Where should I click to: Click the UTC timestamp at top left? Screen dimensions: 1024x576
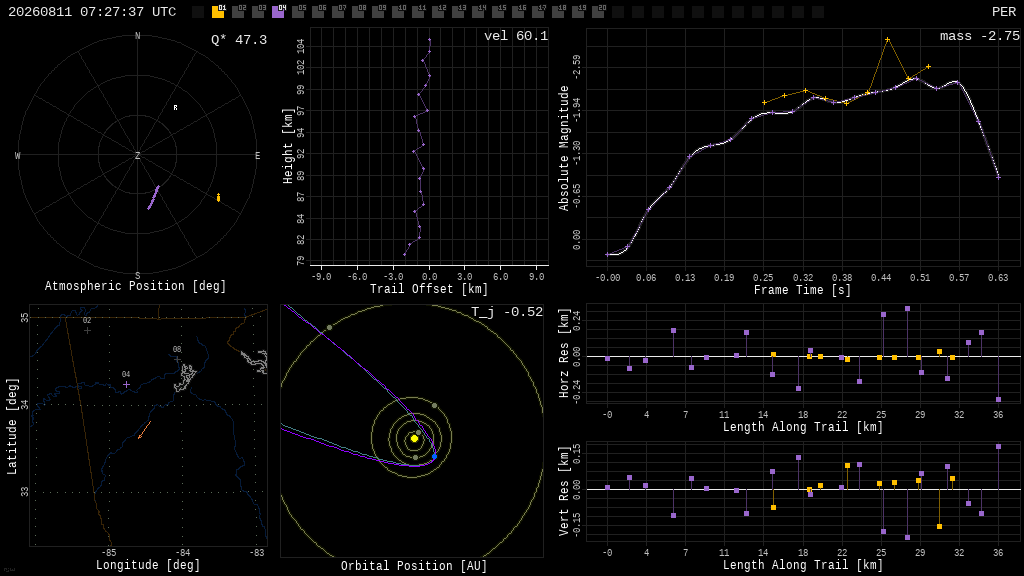tap(92, 12)
